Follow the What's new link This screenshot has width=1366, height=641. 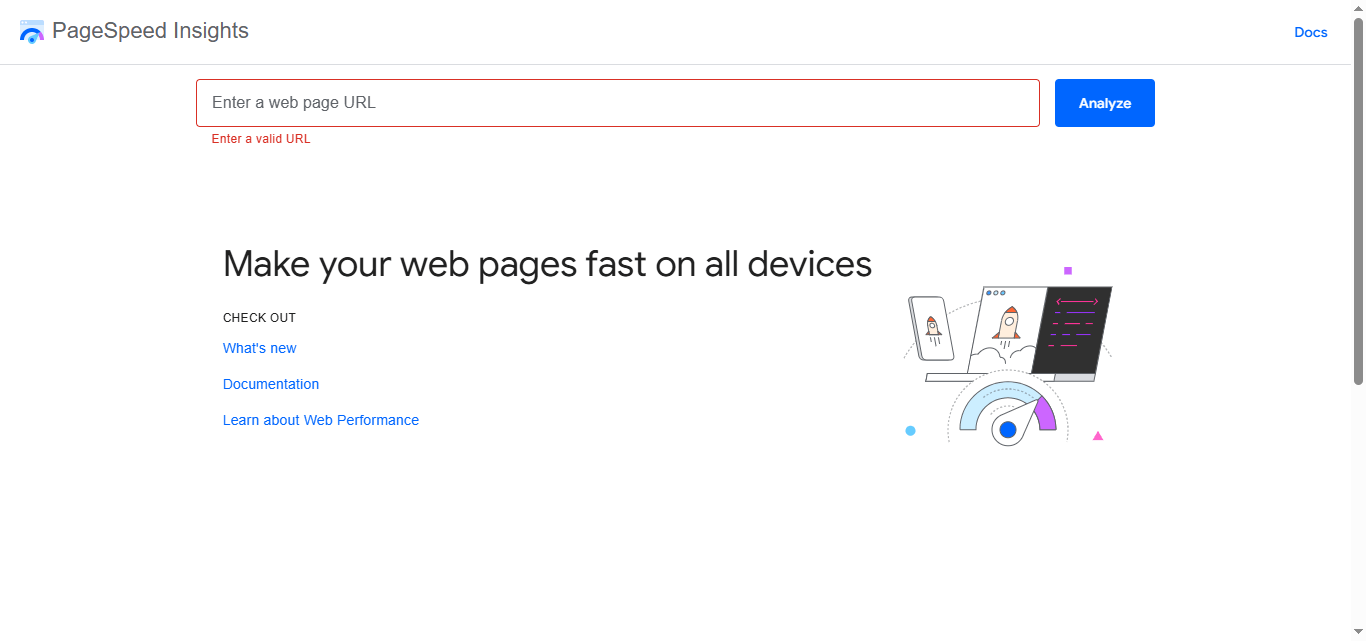pyautogui.click(x=259, y=348)
